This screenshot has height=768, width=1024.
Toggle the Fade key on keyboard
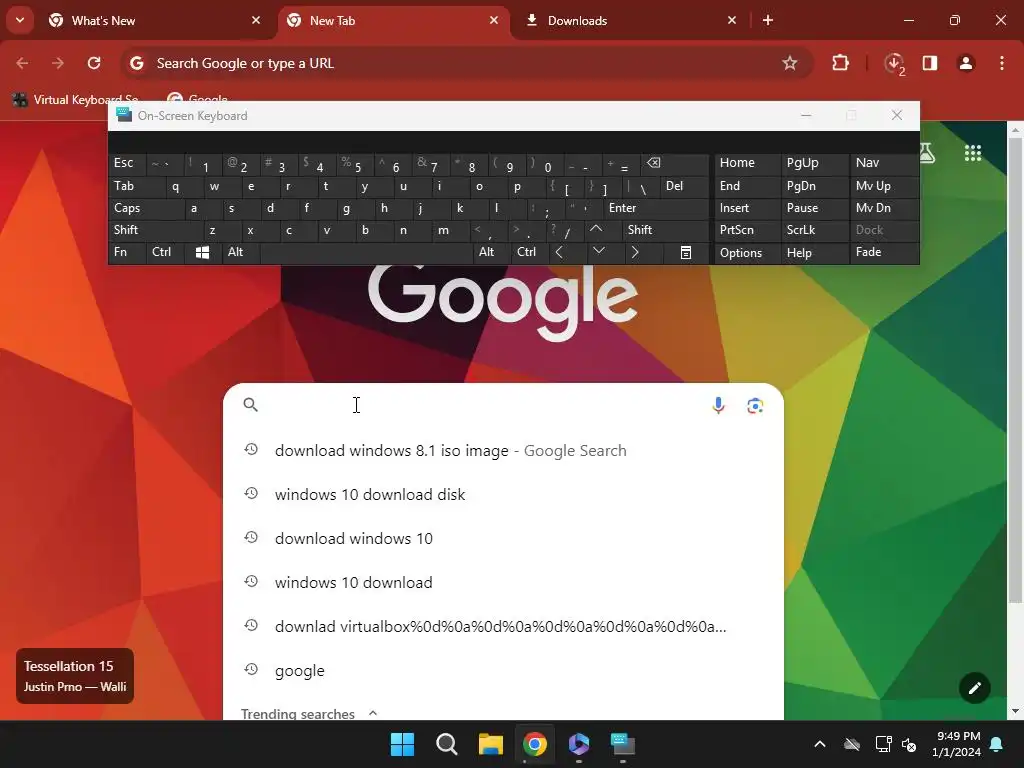pyautogui.click(x=884, y=252)
